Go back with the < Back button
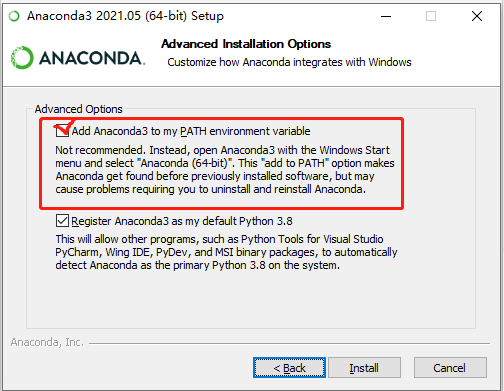This screenshot has height=391, width=504. tap(289, 368)
